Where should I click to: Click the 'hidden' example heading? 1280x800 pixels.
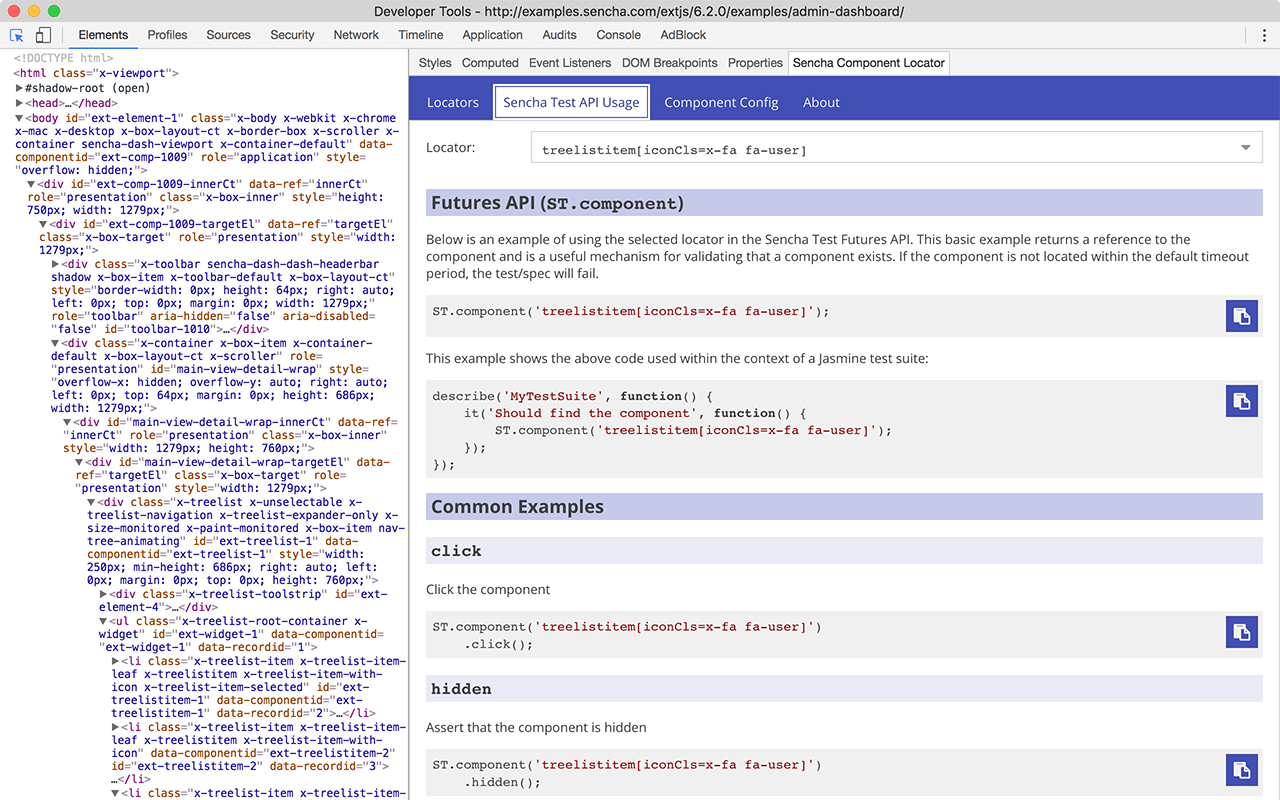coord(844,689)
